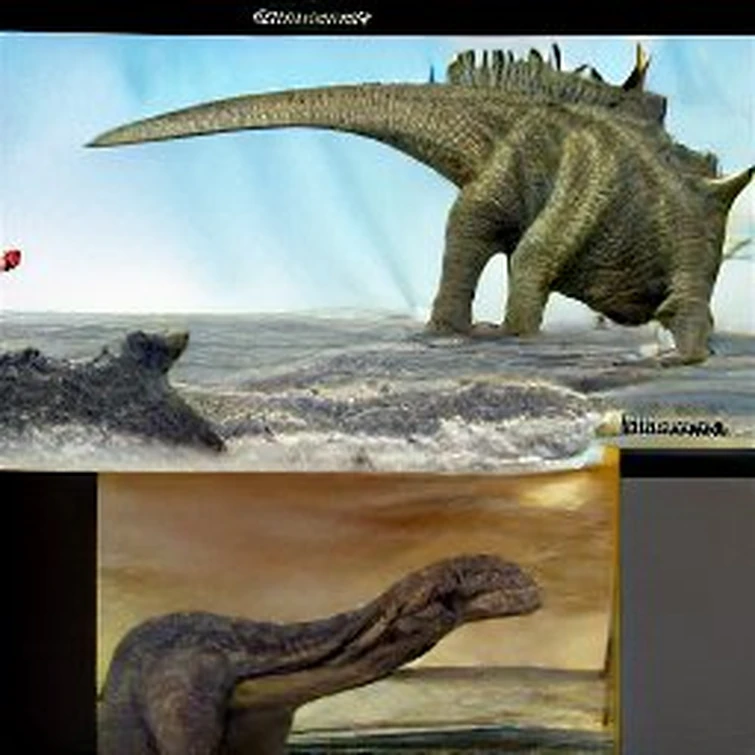Open the spiked green dinosaur picture
Image resolution: width=755 pixels, height=755 pixels.
(x=378, y=250)
